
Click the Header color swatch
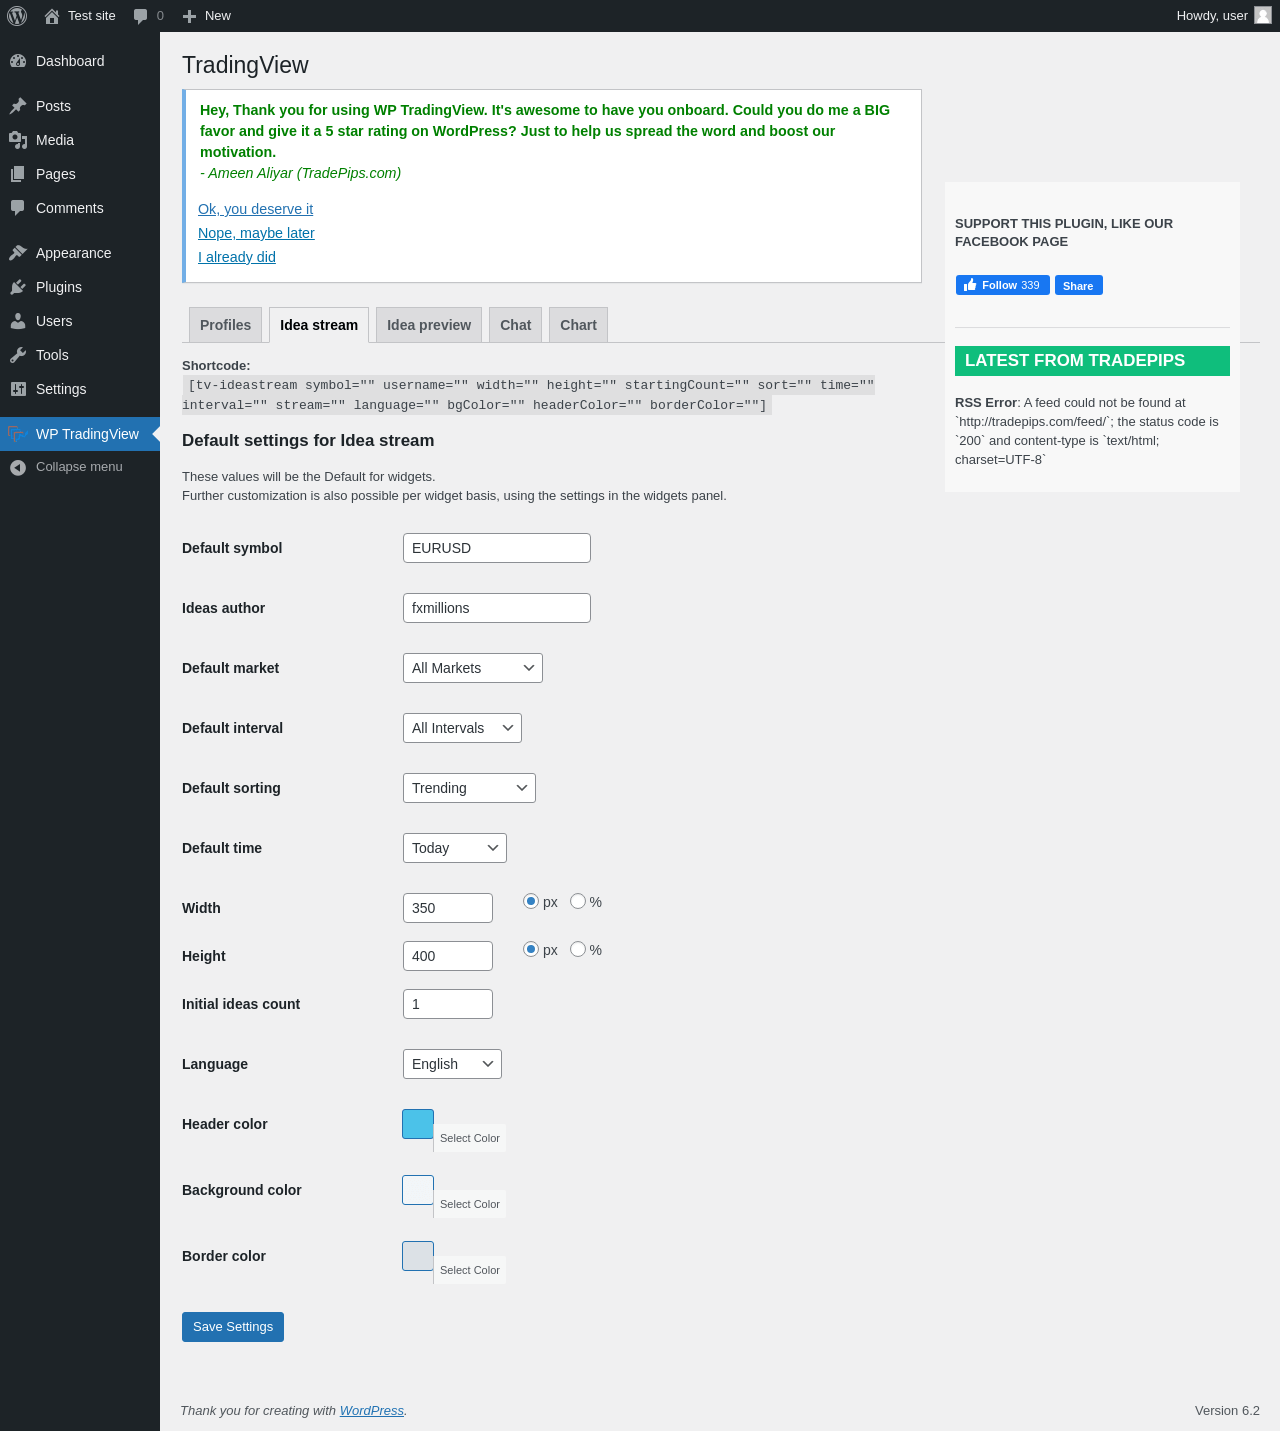click(x=418, y=1124)
